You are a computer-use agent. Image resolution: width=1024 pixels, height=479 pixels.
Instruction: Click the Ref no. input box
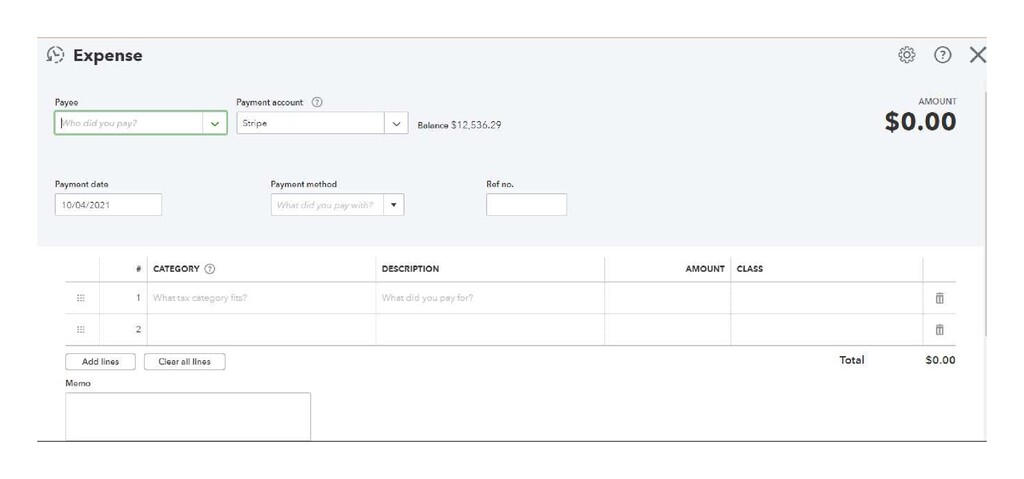click(x=526, y=205)
